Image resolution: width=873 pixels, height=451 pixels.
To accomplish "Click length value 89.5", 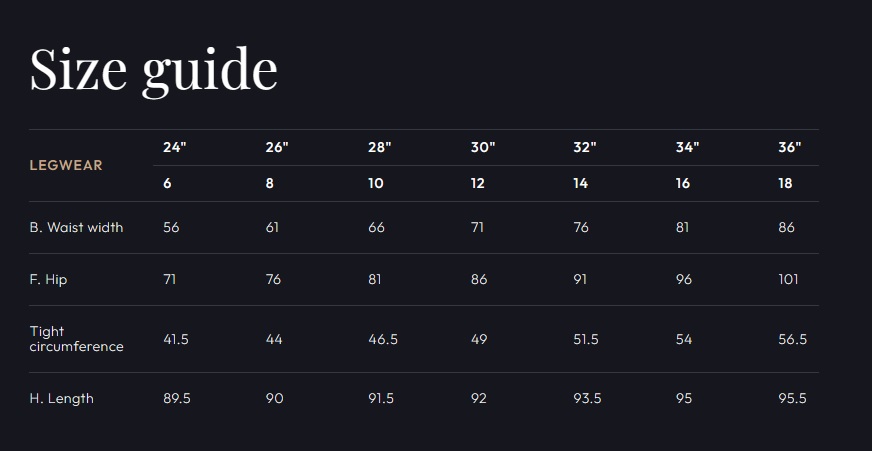I will 177,399.
